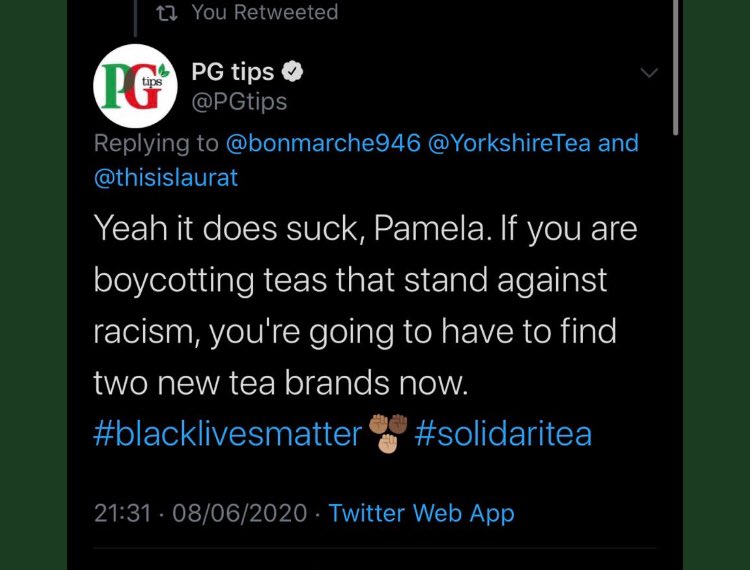Click the raised fists emoji

coord(388,433)
